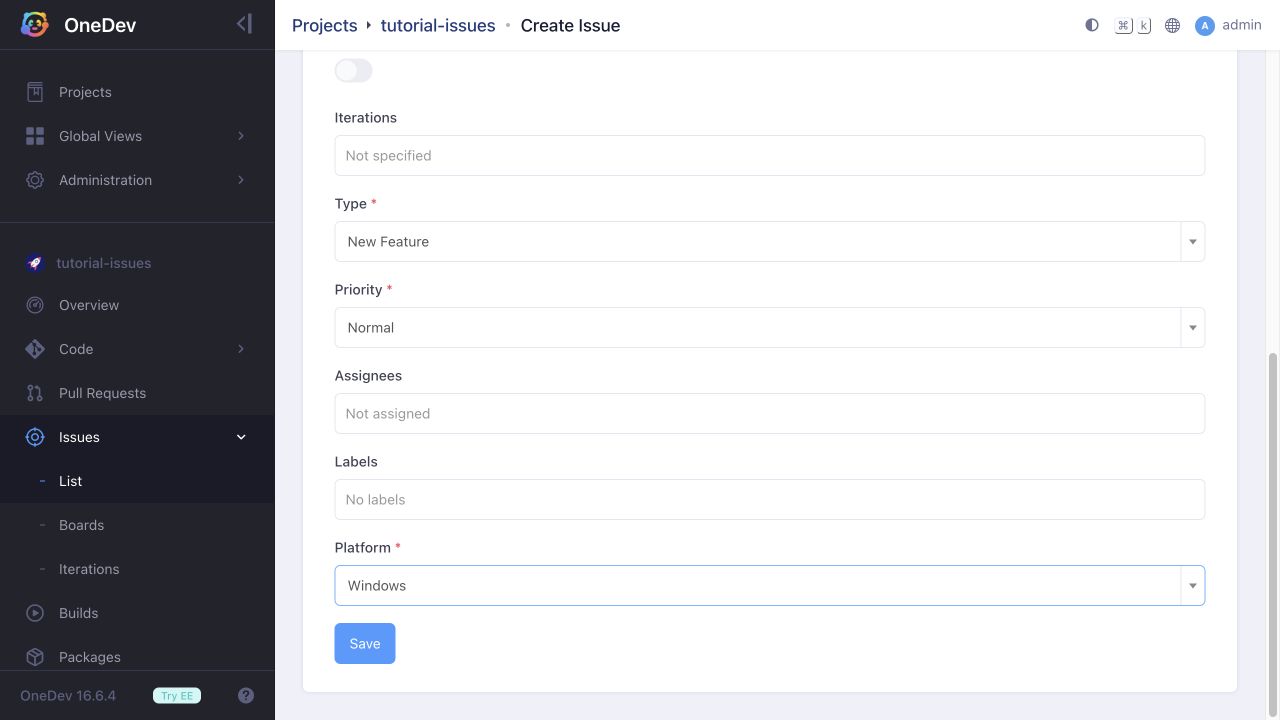Open the help question mark icon
Screen dimensions: 1280x720
pos(246,695)
